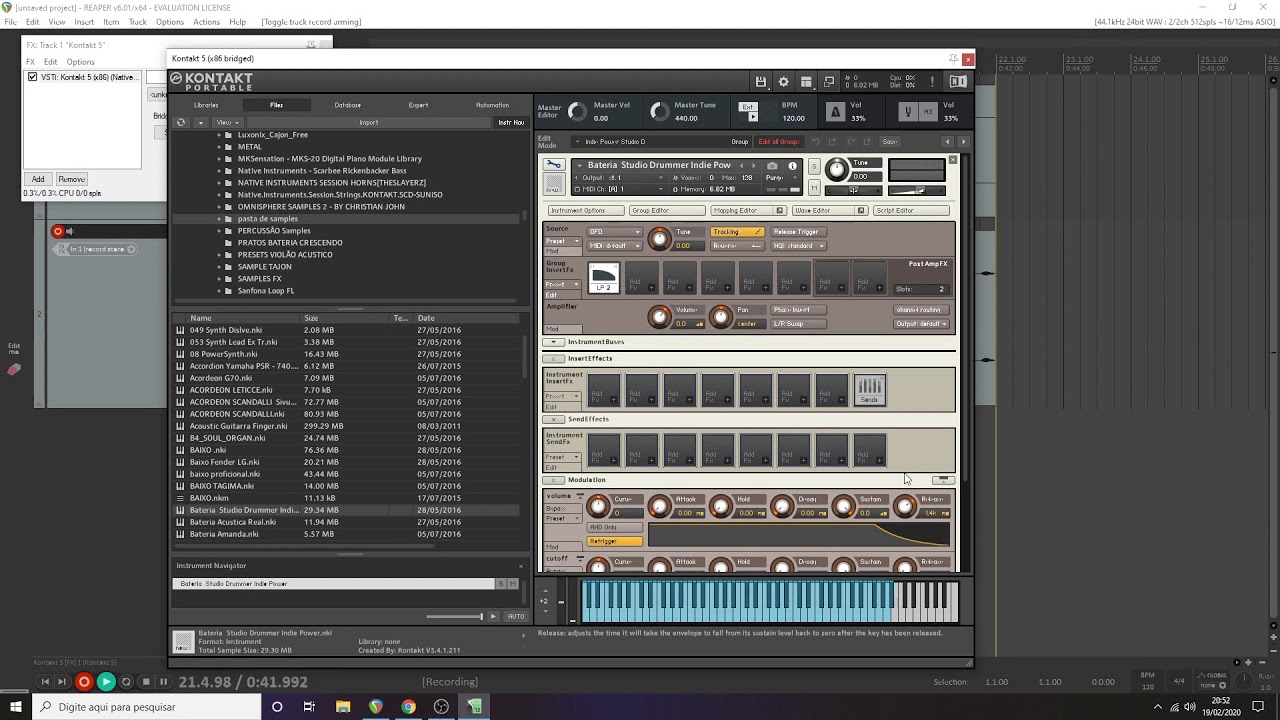Viewport: 1280px width, 720px height.
Task: Open Kontakt options gear icon
Action: pos(784,82)
